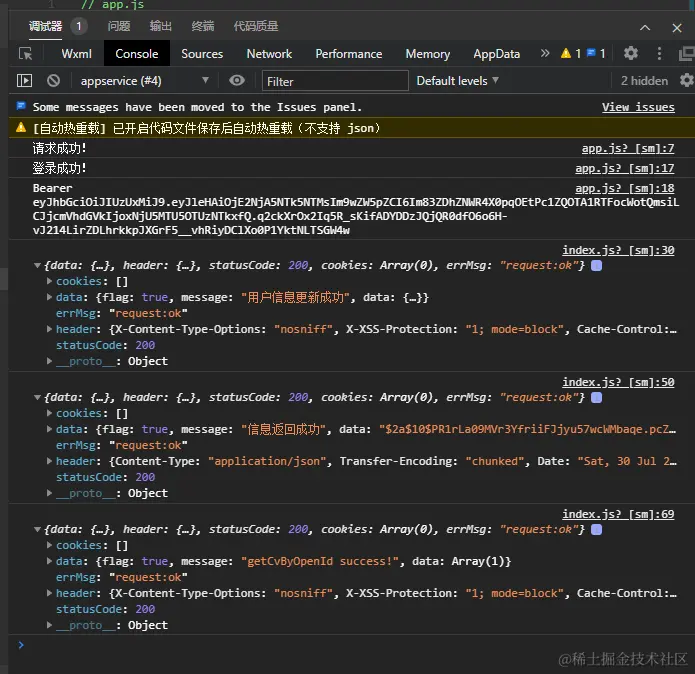Switch to the 代码质量 tab

point(256,26)
